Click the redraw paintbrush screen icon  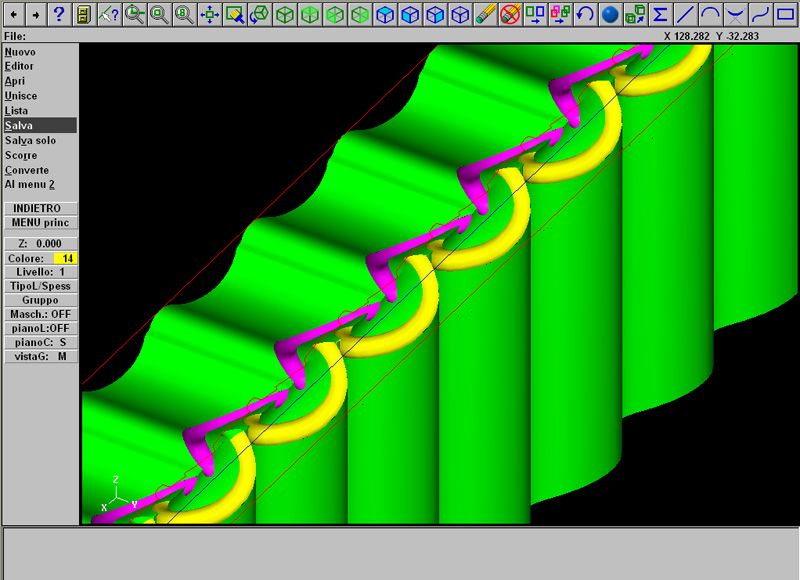234,15
